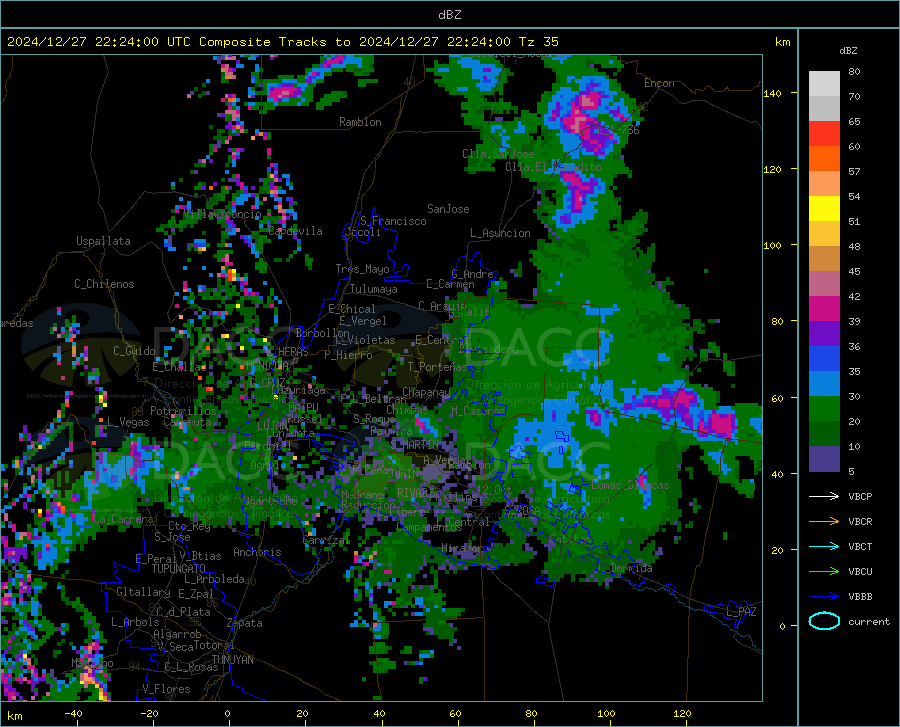The image size is (900, 727).
Task: Click the TUPUNGATO map label
Action: click(179, 569)
